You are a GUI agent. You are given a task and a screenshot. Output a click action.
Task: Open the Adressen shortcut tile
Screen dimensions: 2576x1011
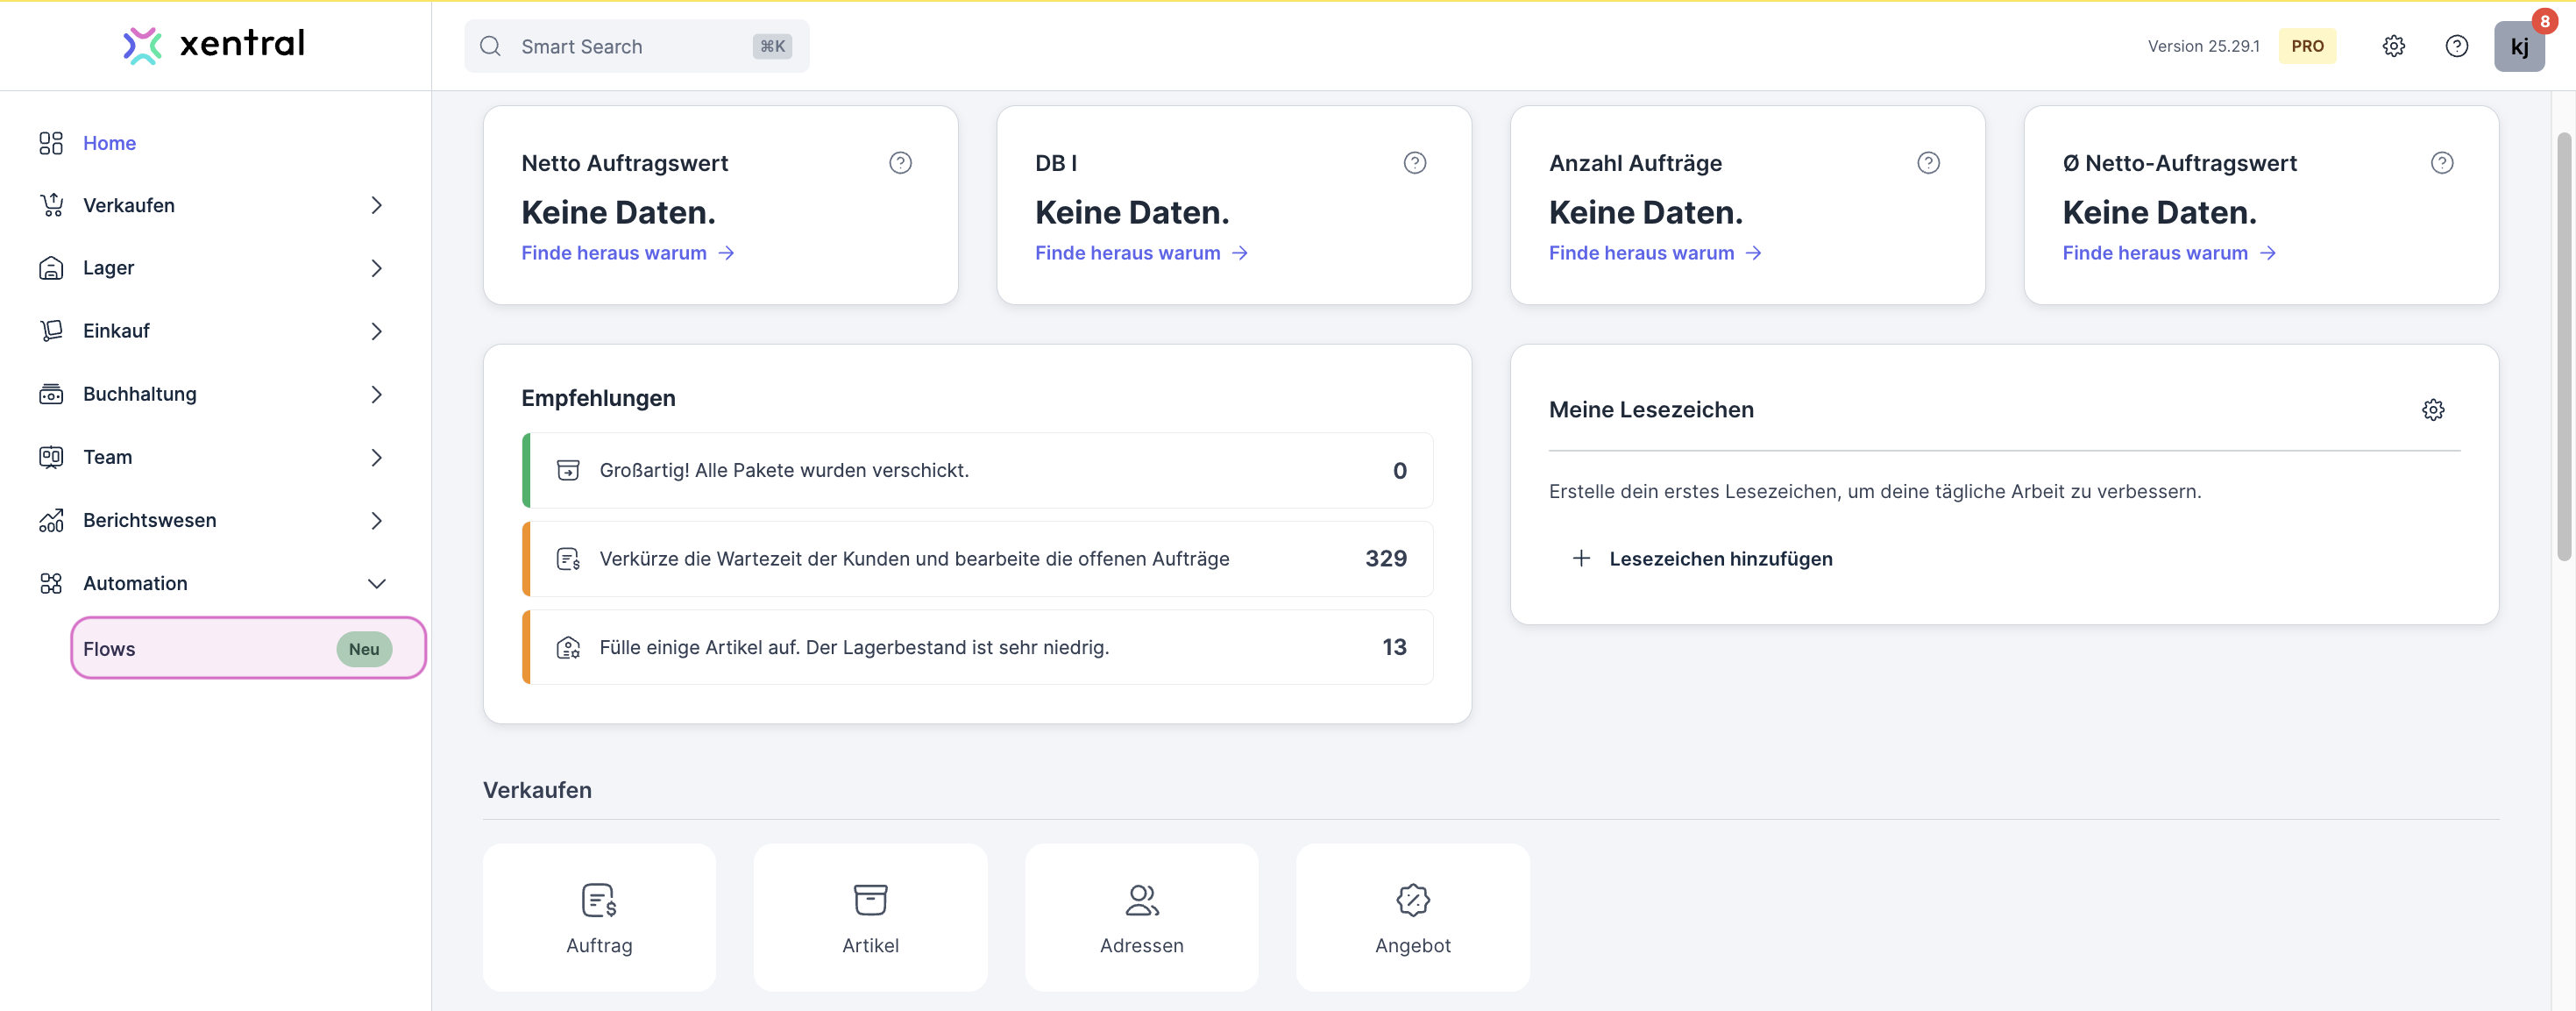pos(1141,917)
